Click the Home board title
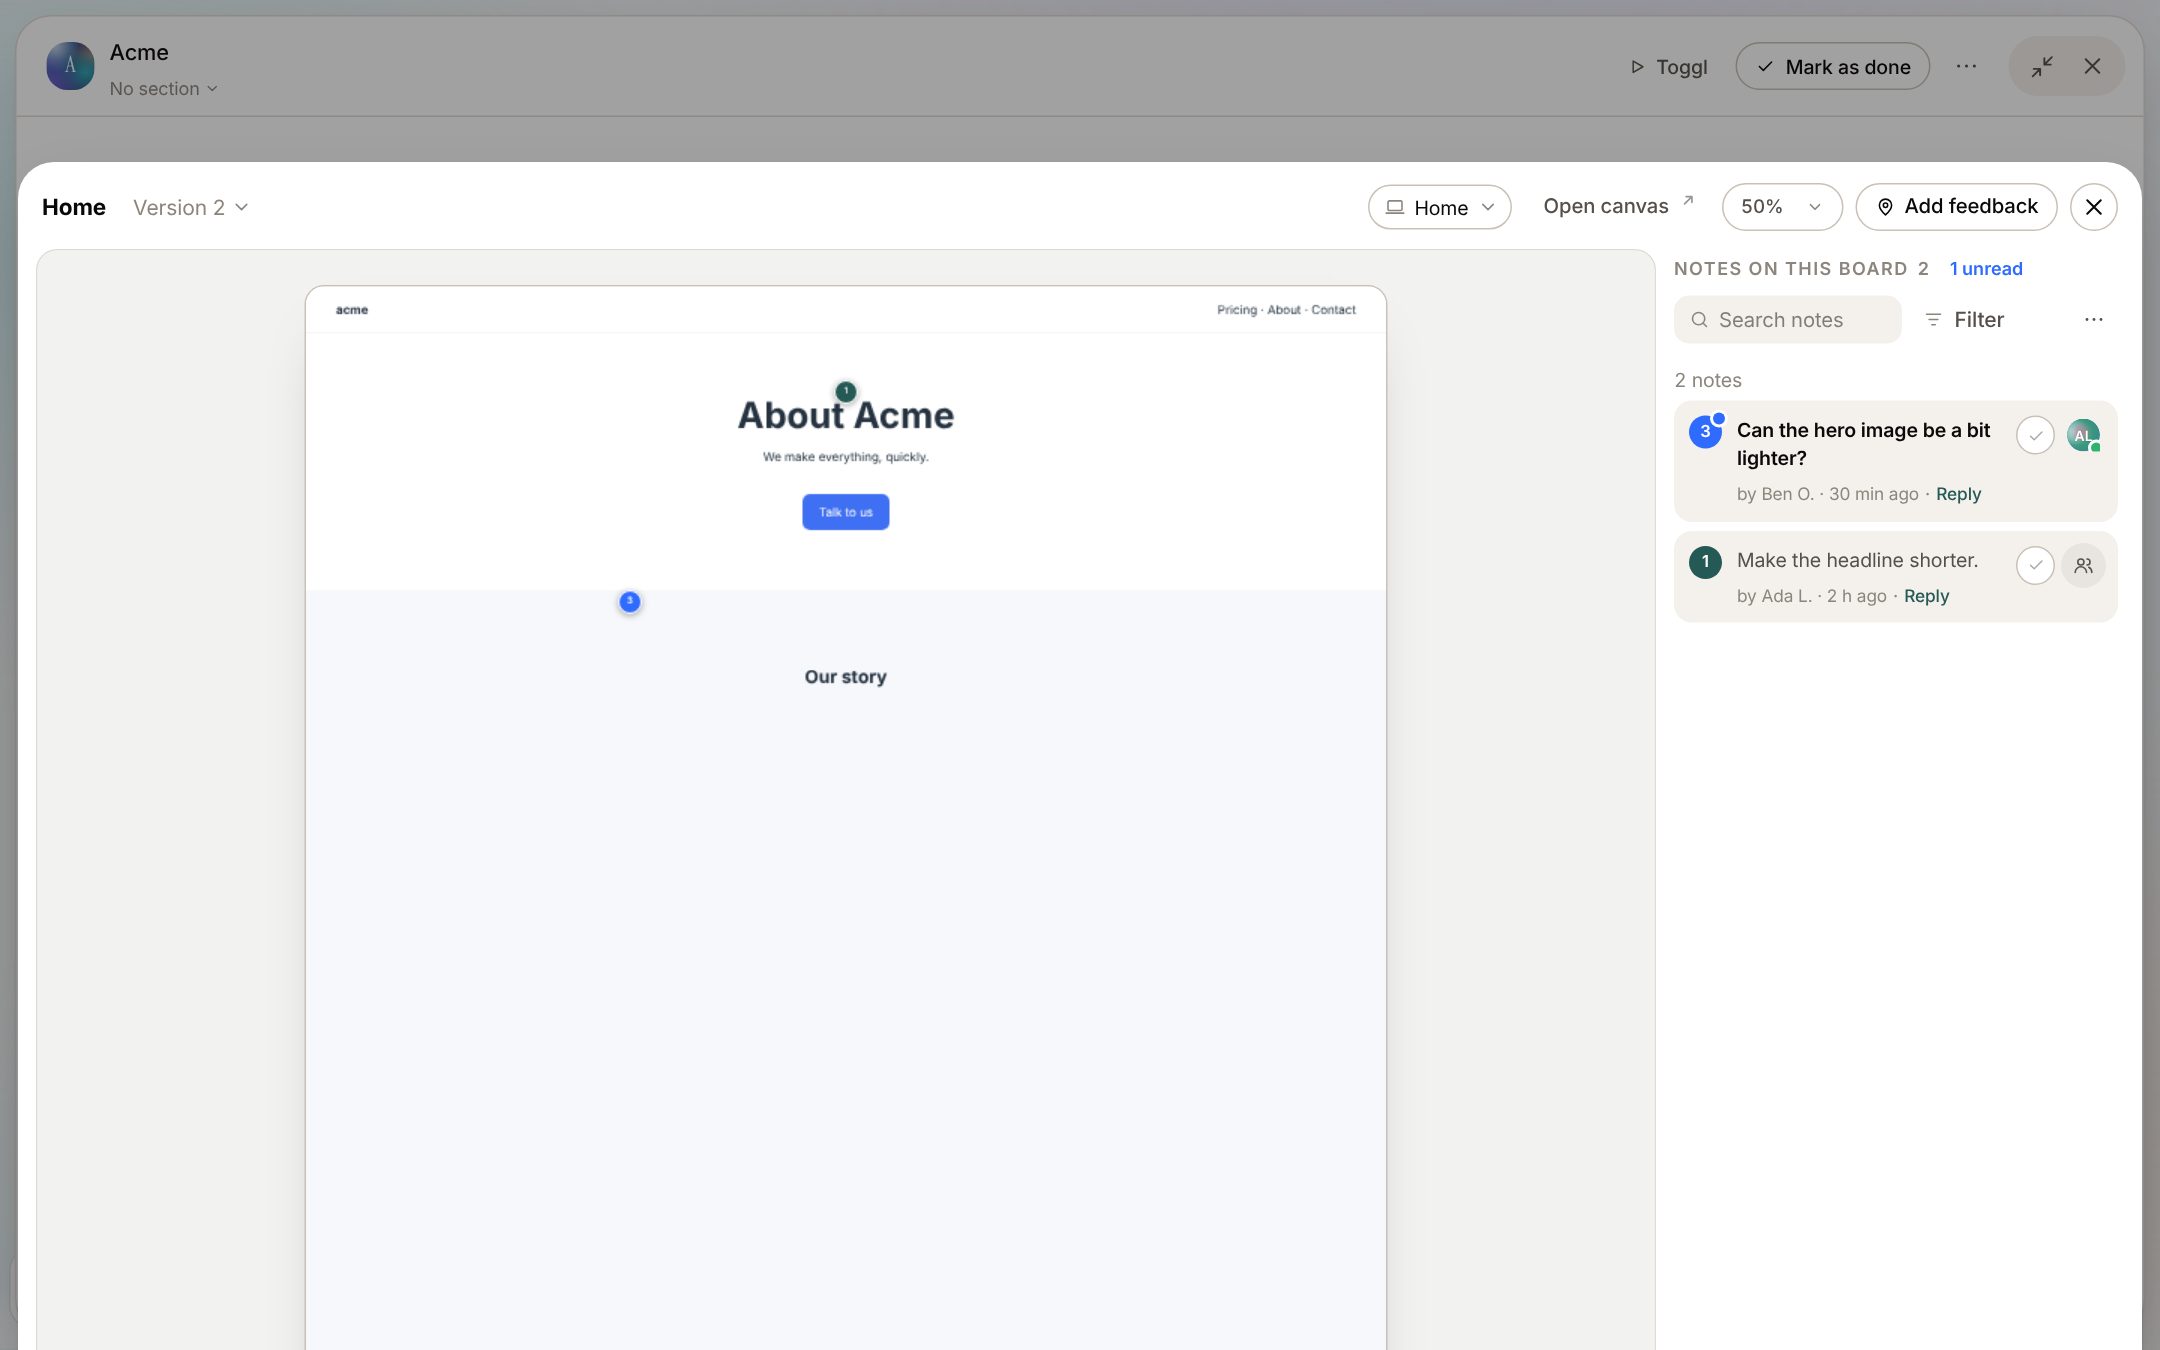 (x=74, y=207)
